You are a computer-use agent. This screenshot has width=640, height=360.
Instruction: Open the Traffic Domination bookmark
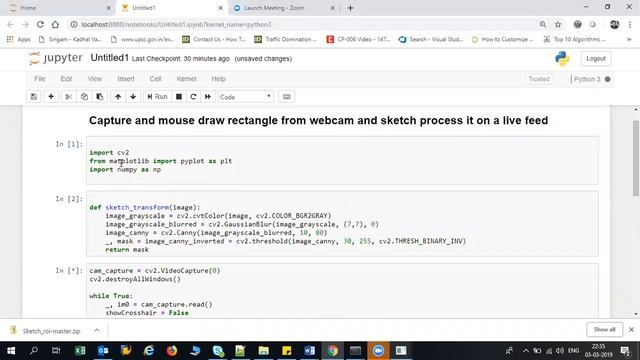tap(286, 39)
